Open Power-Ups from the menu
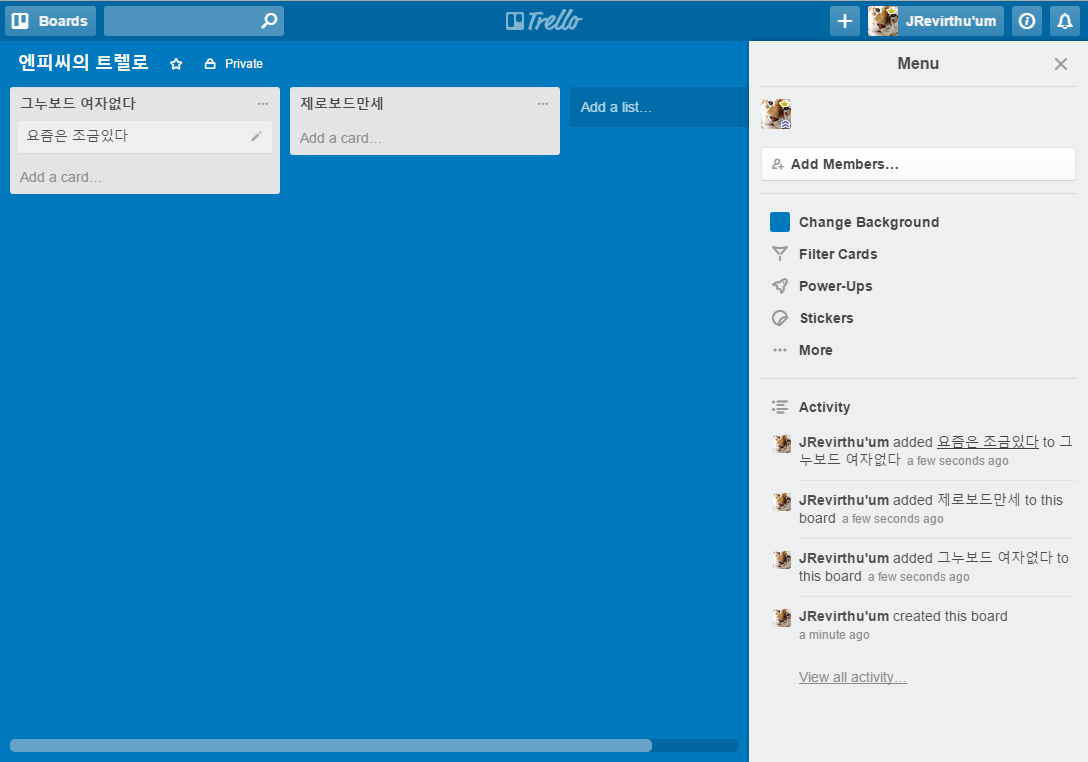This screenshot has width=1088, height=762. pos(835,286)
